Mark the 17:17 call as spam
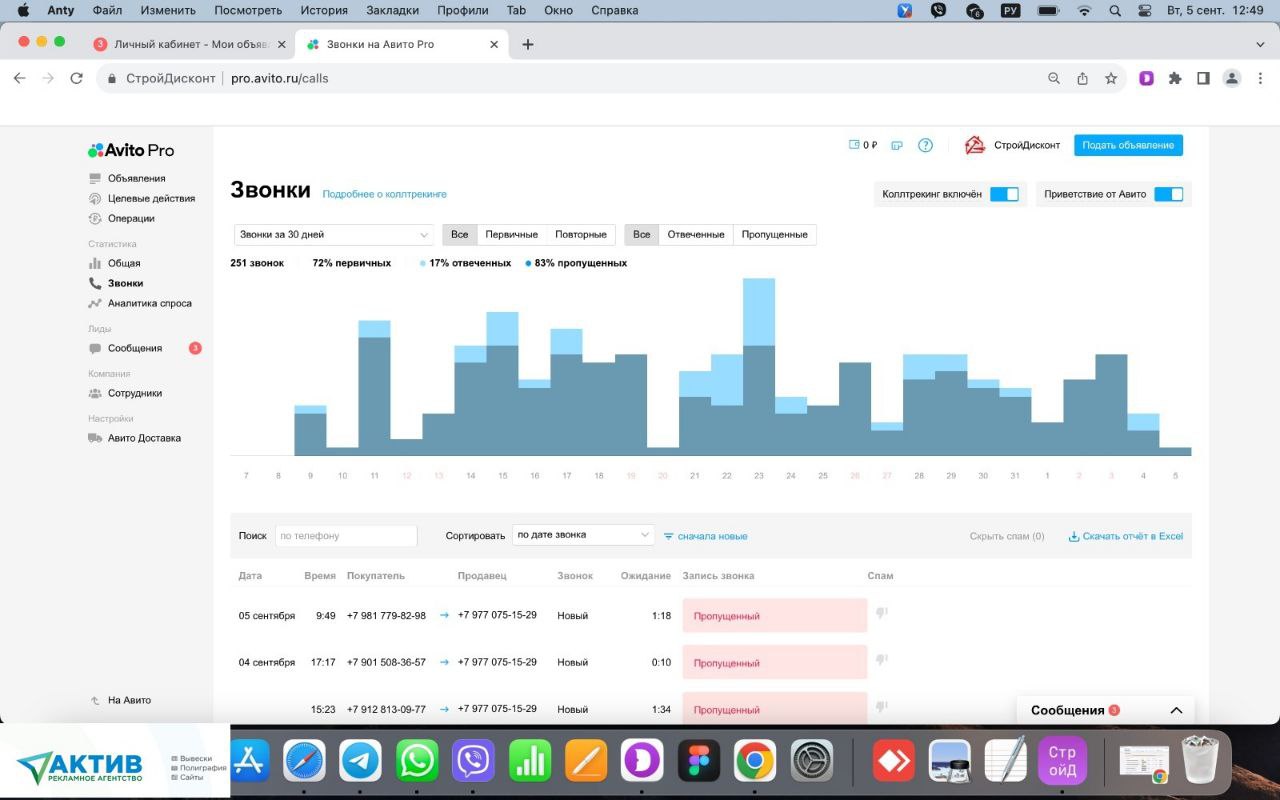This screenshot has width=1280, height=800. 881,660
